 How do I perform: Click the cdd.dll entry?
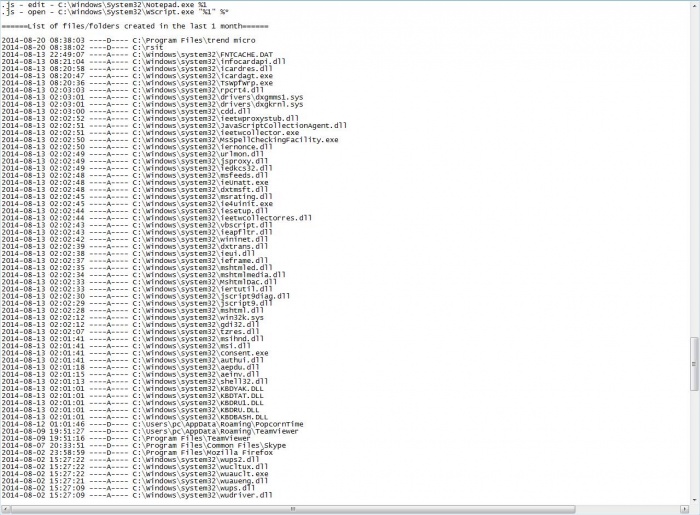[126, 112]
